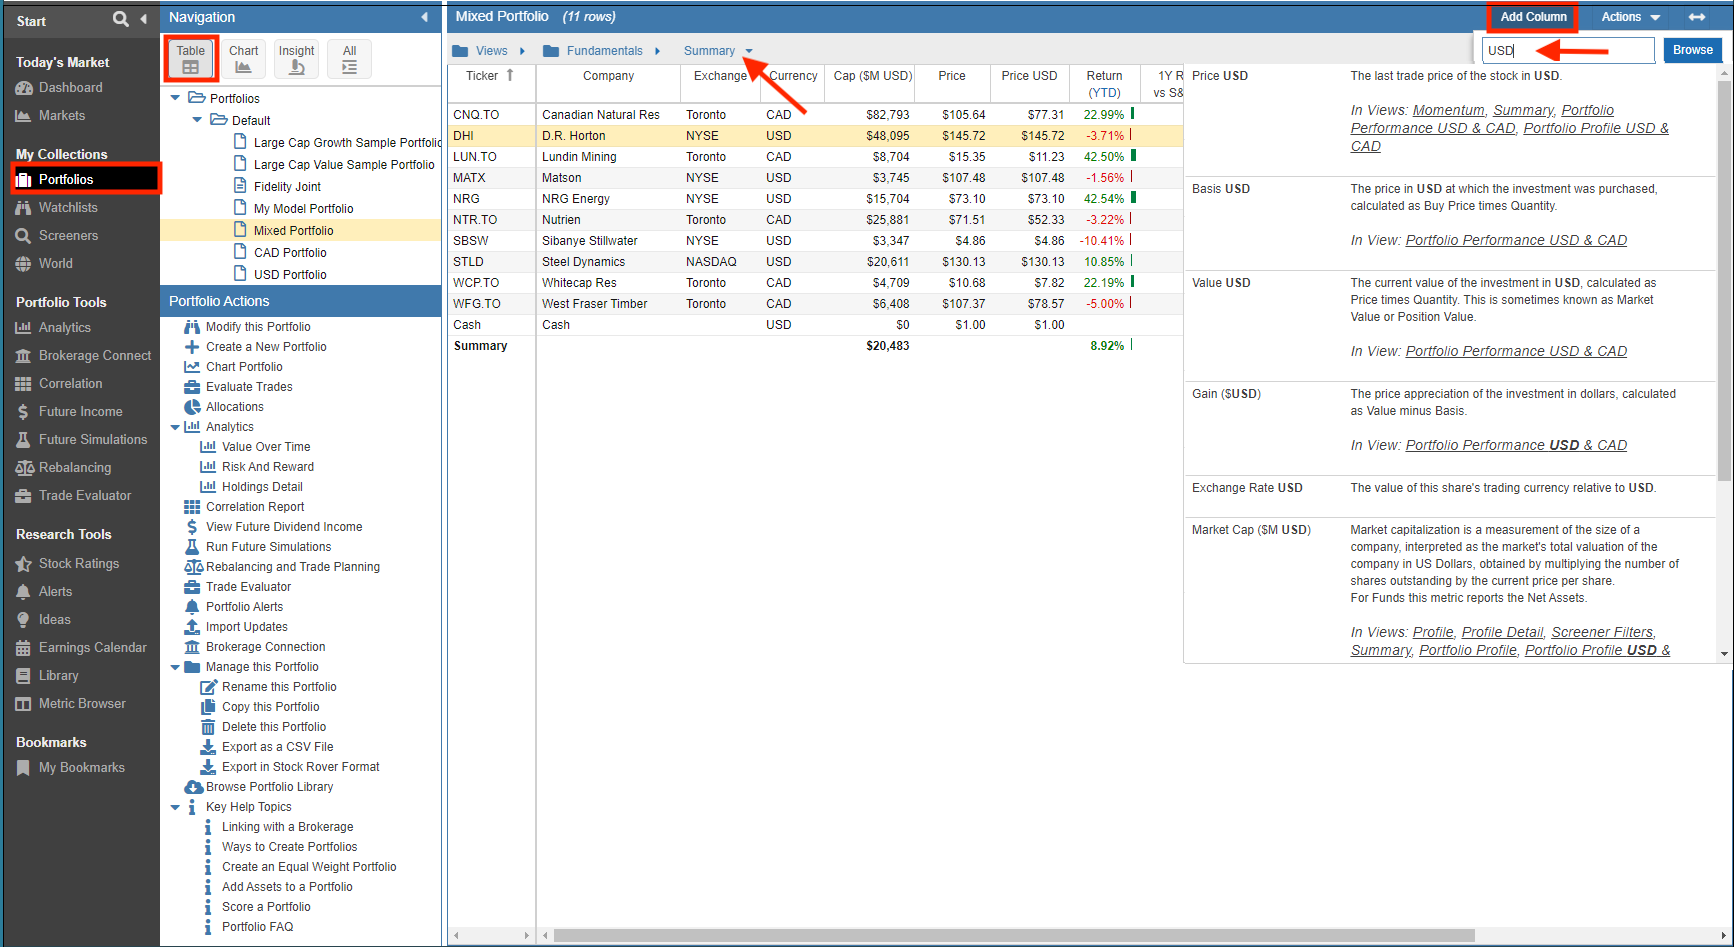
Task: Expand the Views breadcrumb arrow
Action: [x=522, y=51]
